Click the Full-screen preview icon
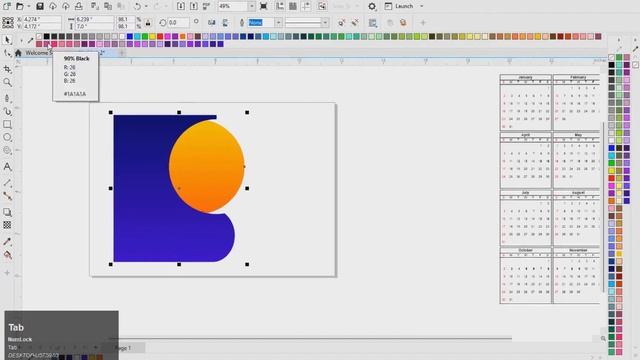Image resolution: width=640 pixels, height=360 pixels. (264, 6)
